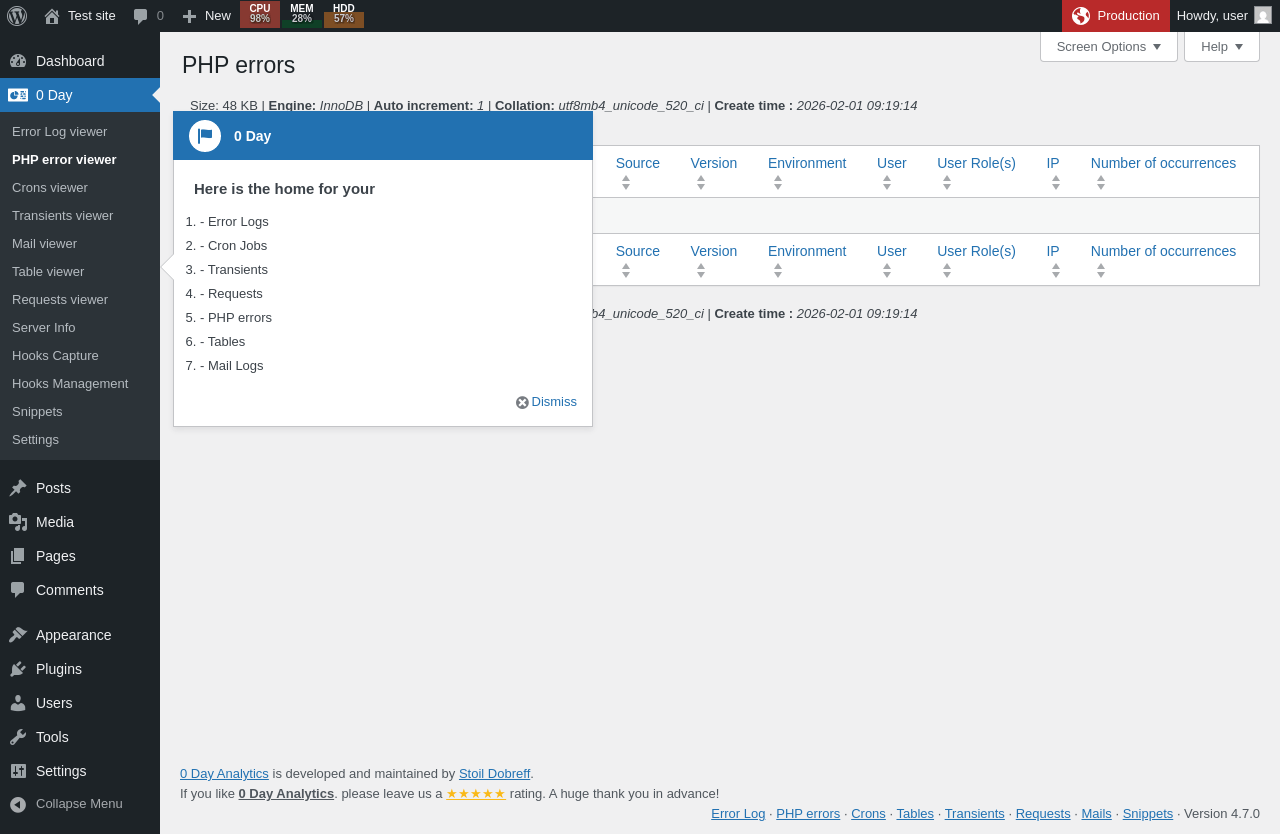This screenshot has width=1280, height=834.
Task: Click the Production environment globe icon
Action: [1081, 16]
